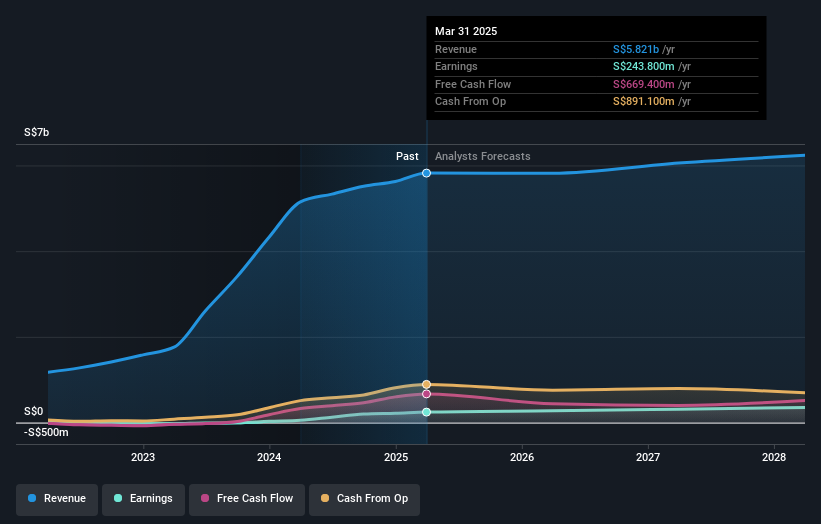Click the Past label on chart
The width and height of the screenshot is (821, 524).
point(407,157)
